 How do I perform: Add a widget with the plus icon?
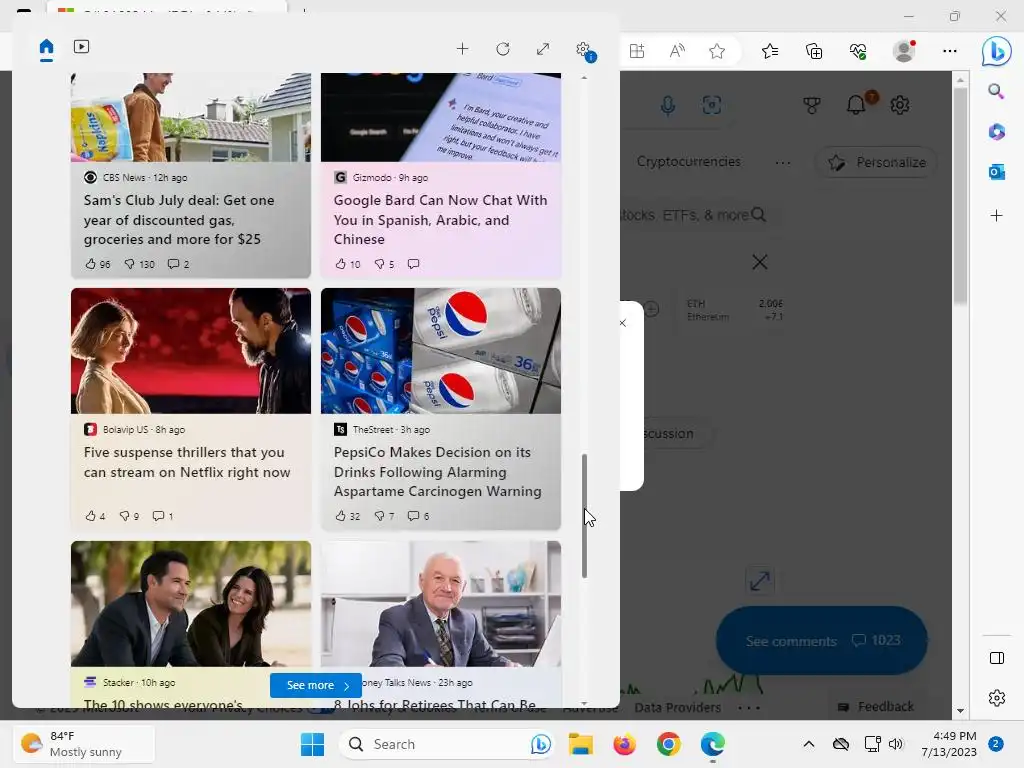[462, 49]
